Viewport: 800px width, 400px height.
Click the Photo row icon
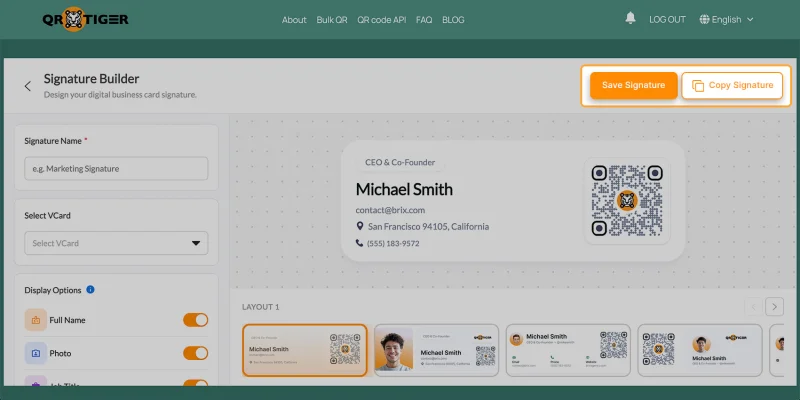pos(36,353)
